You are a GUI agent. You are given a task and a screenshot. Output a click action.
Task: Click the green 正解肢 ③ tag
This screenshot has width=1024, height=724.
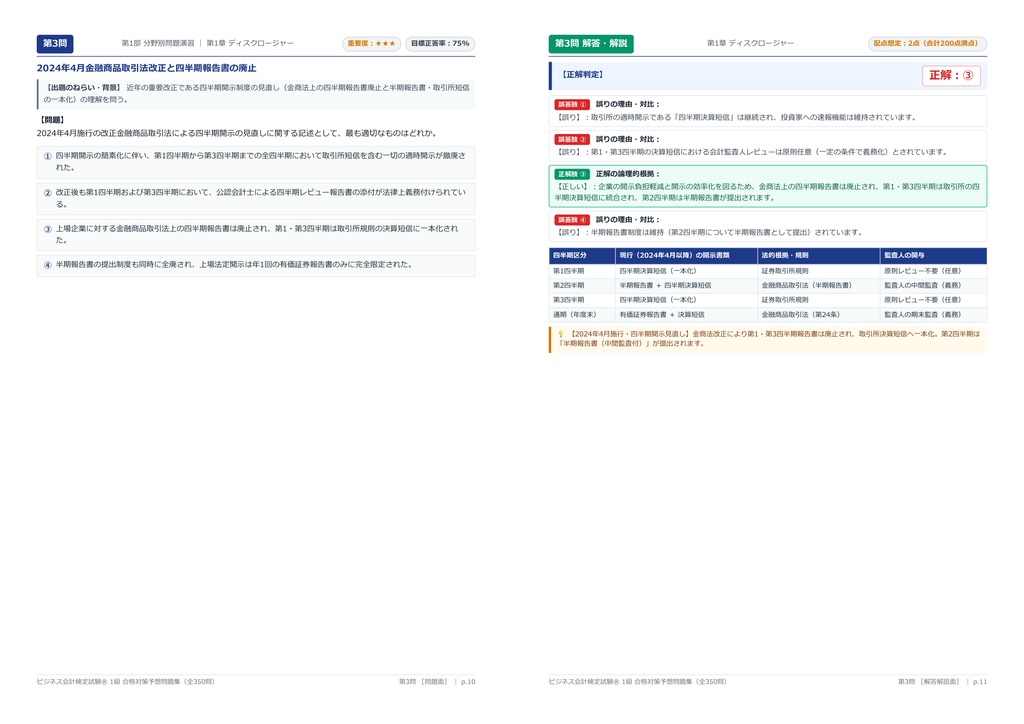pyautogui.click(x=572, y=174)
